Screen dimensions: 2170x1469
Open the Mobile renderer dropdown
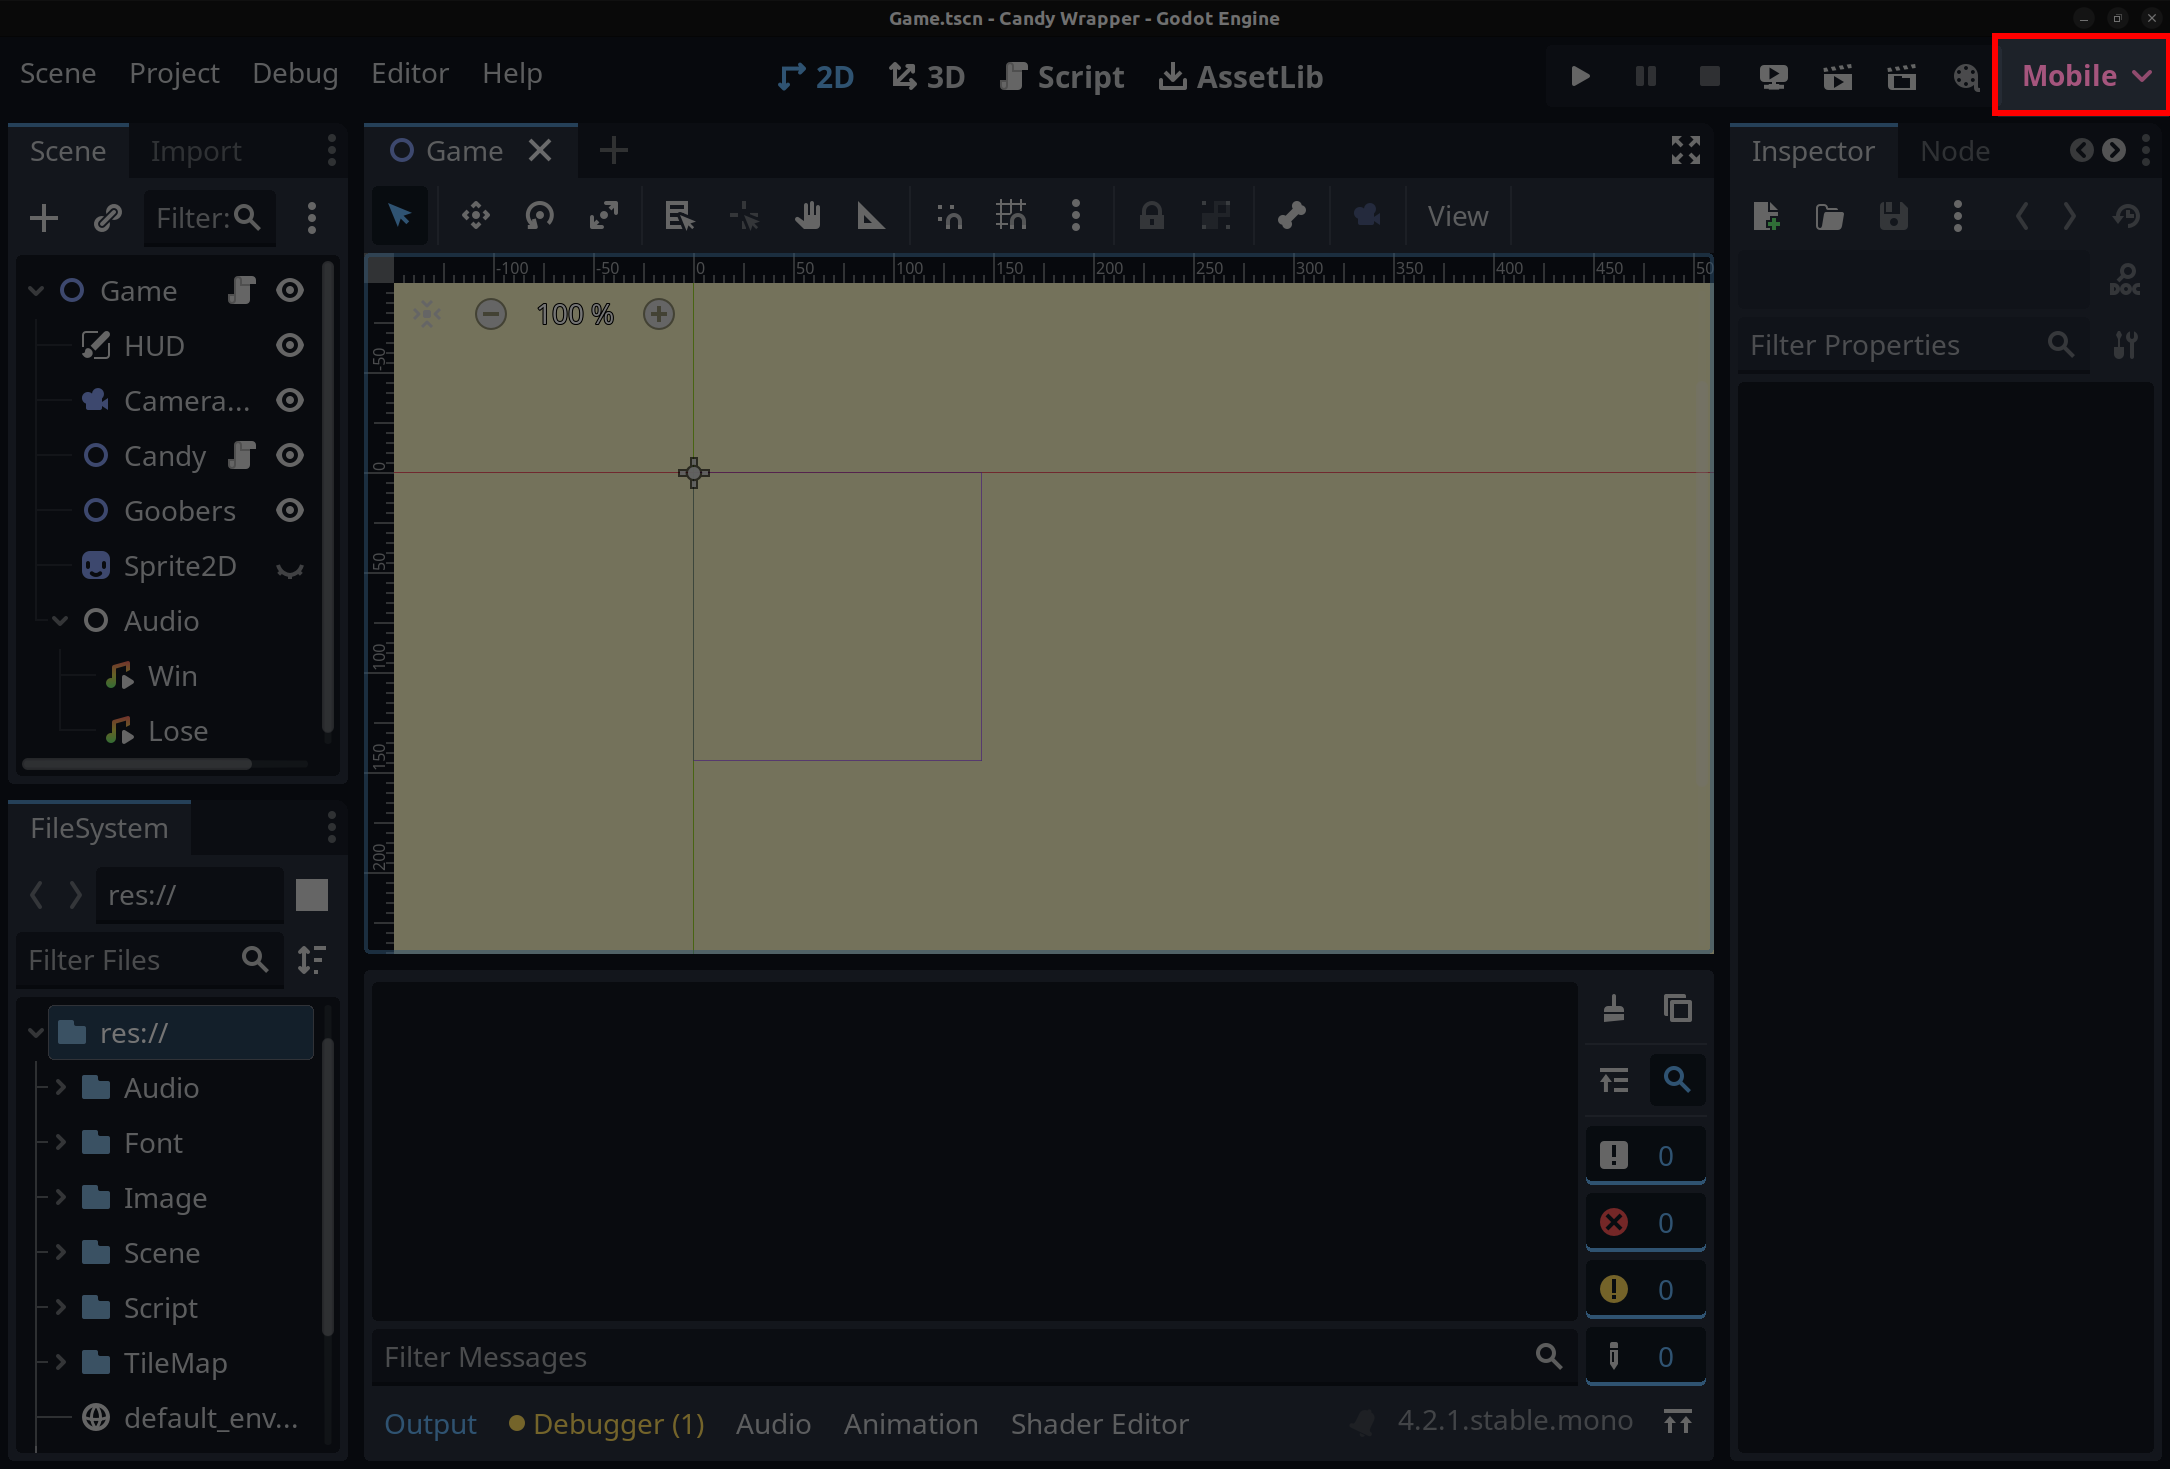(x=2079, y=75)
